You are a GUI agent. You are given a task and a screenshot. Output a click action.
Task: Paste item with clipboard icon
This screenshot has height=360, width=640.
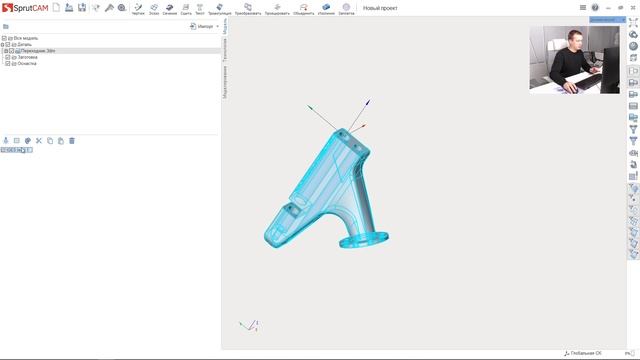coord(61,141)
